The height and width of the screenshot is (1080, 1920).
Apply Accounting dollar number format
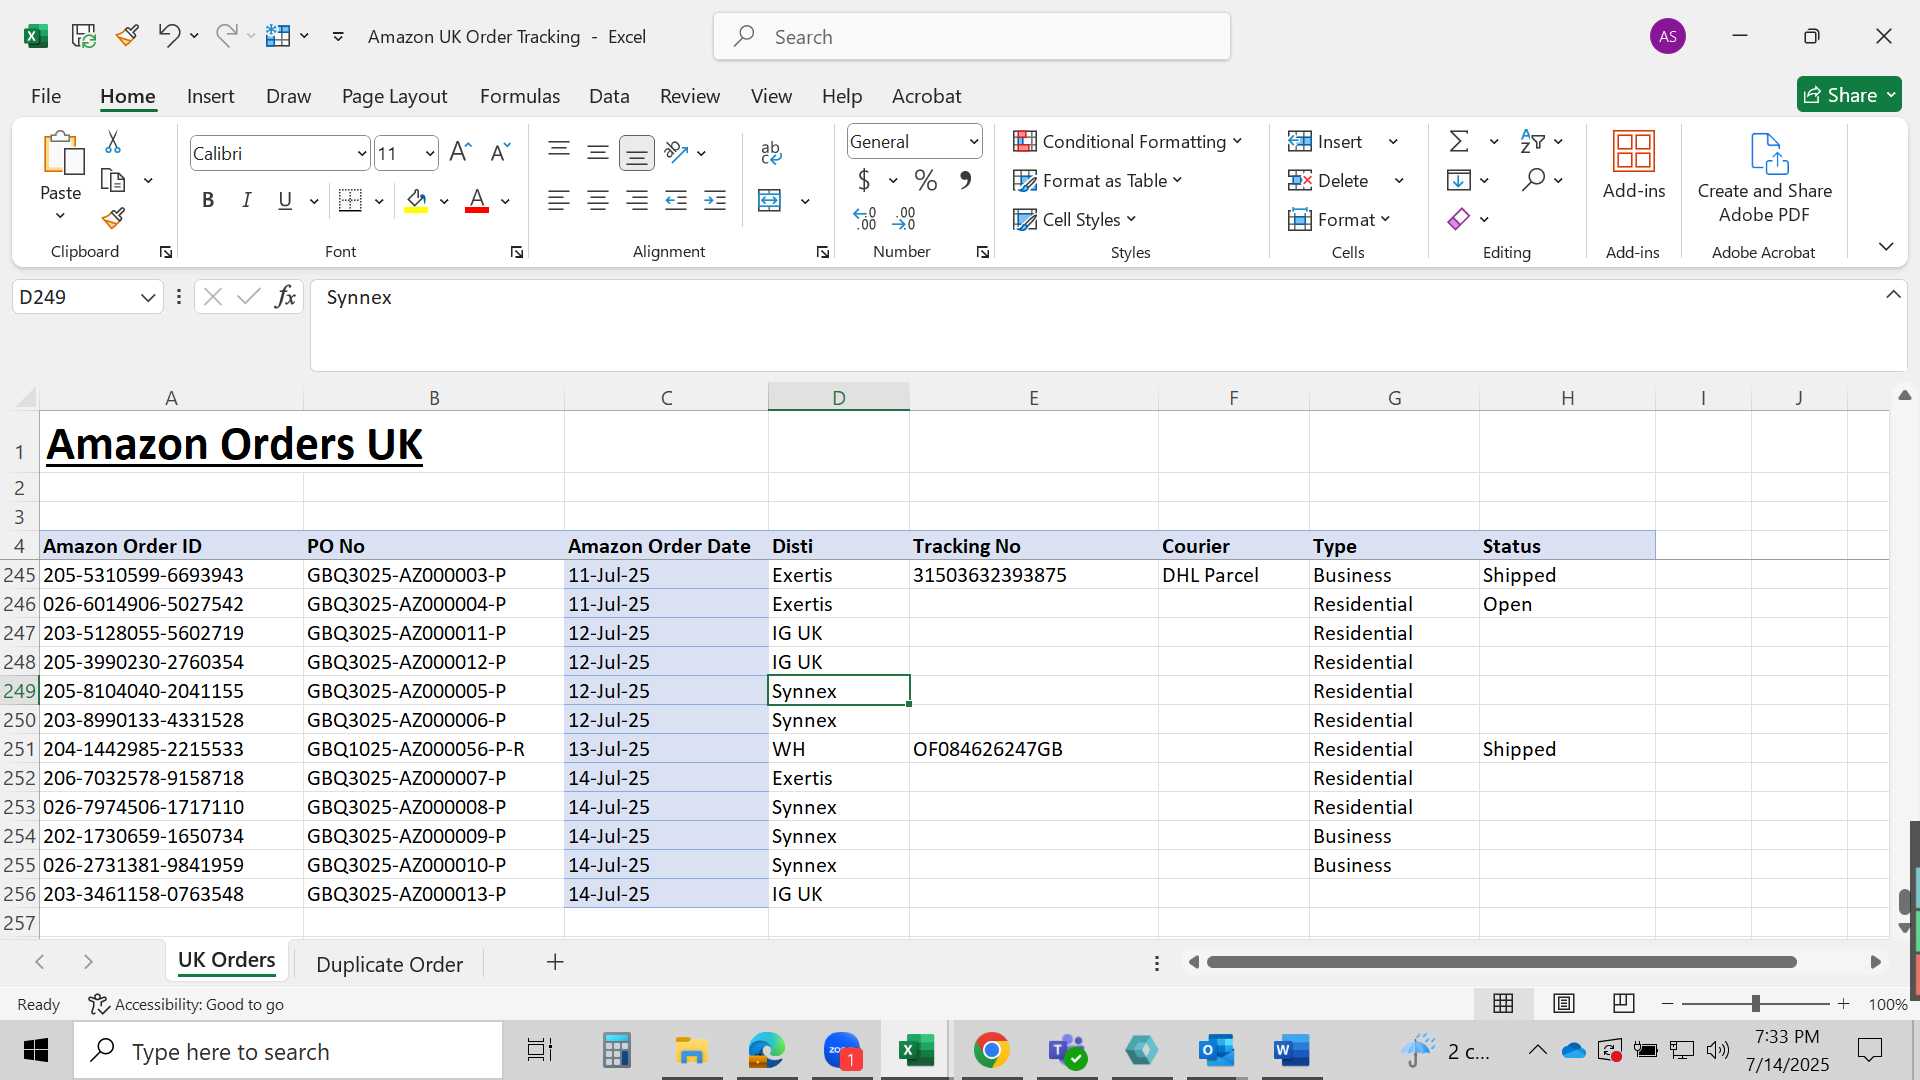[864, 180]
